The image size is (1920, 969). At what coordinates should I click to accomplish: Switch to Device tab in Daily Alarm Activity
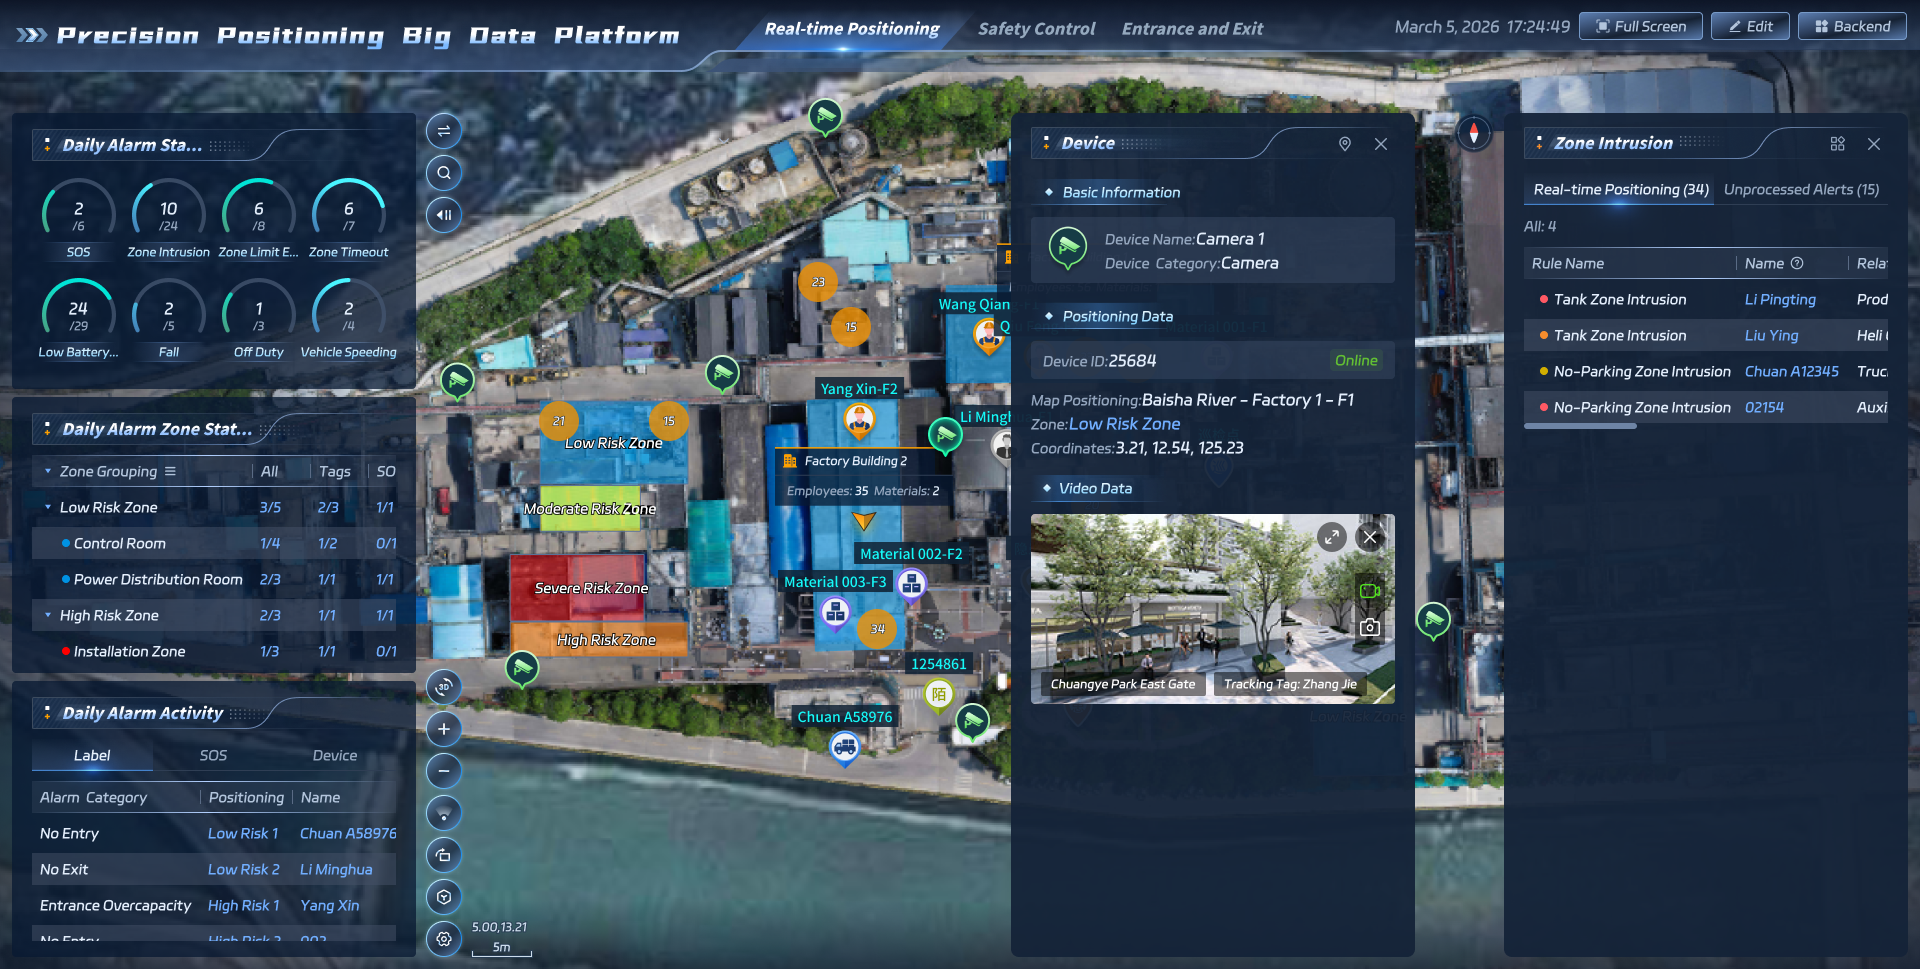pos(335,755)
